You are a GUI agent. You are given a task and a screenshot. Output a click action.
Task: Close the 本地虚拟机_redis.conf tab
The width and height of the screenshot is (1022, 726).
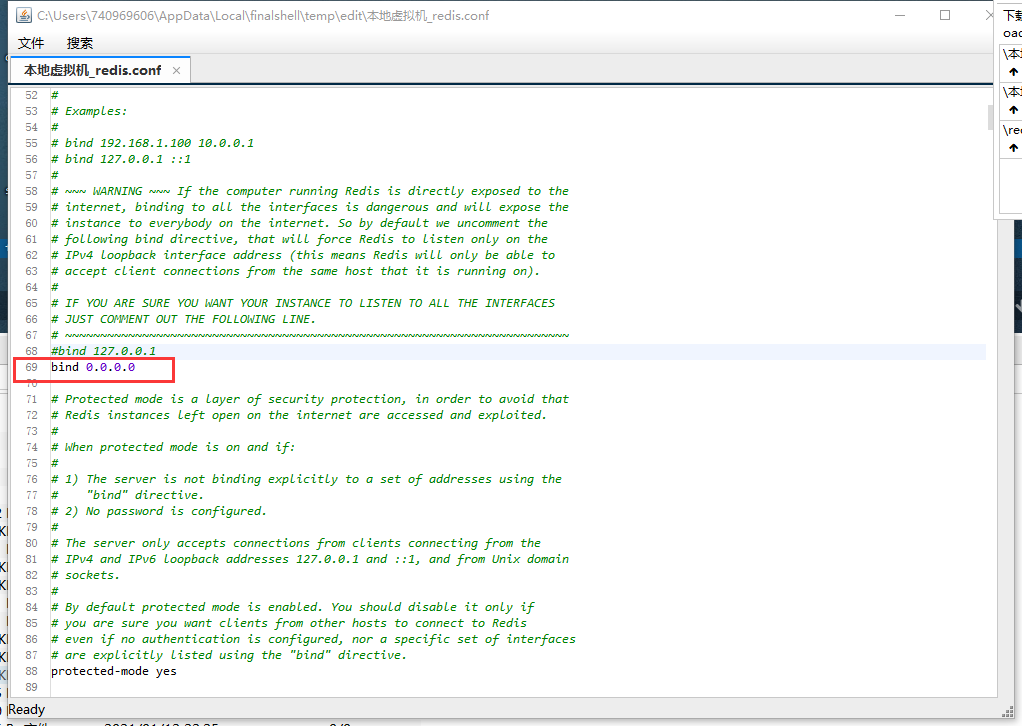pyautogui.click(x=176, y=70)
